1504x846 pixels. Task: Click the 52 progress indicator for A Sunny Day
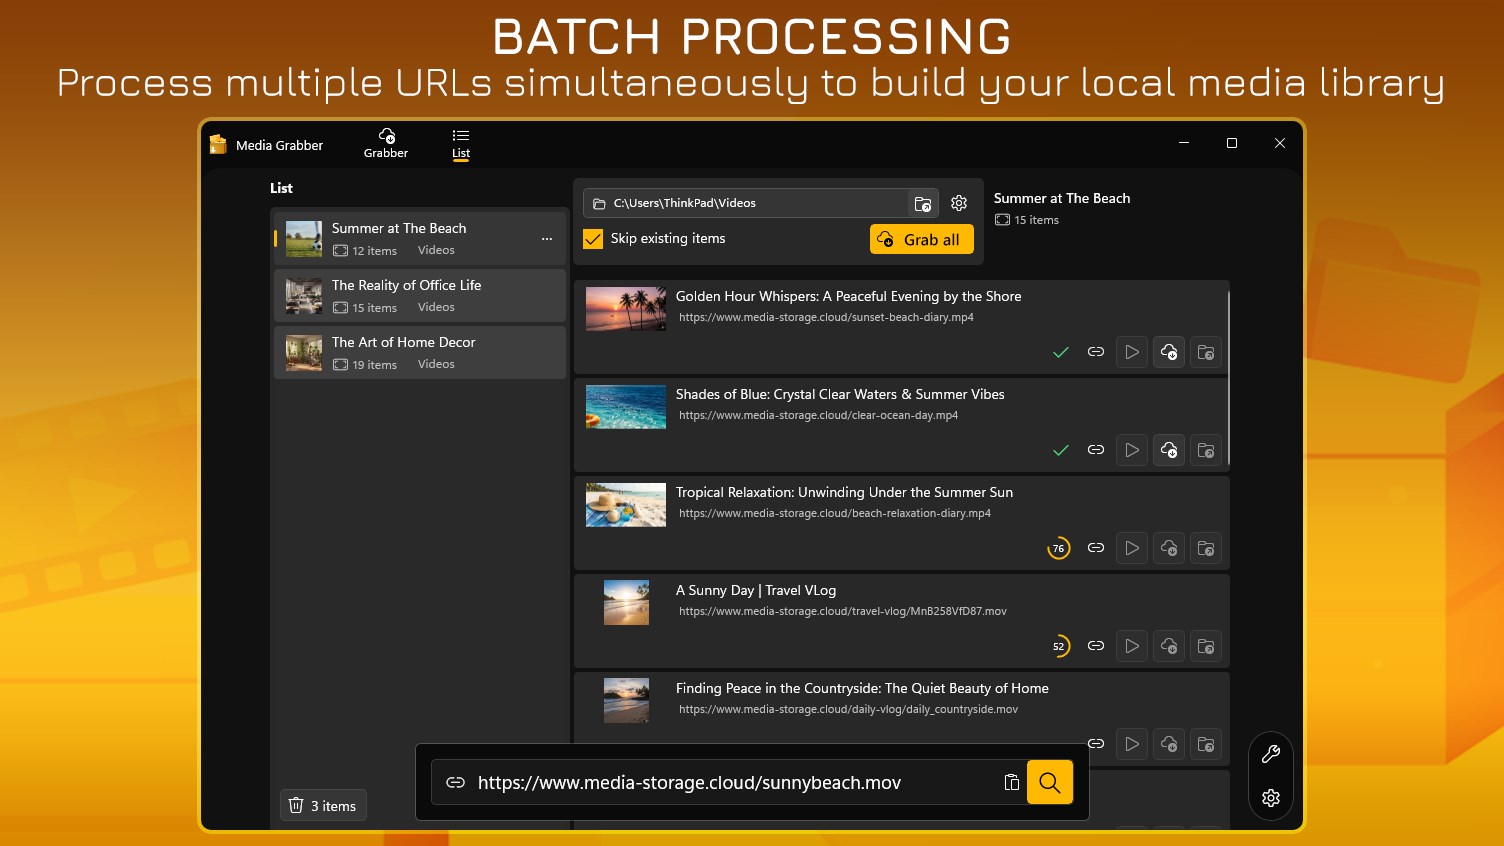[1058, 646]
